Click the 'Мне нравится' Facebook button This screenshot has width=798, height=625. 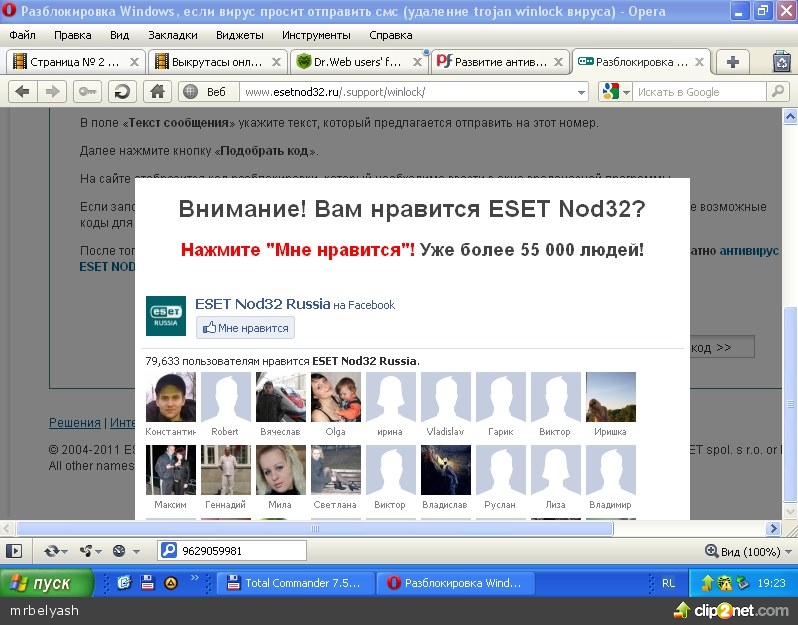click(x=245, y=328)
